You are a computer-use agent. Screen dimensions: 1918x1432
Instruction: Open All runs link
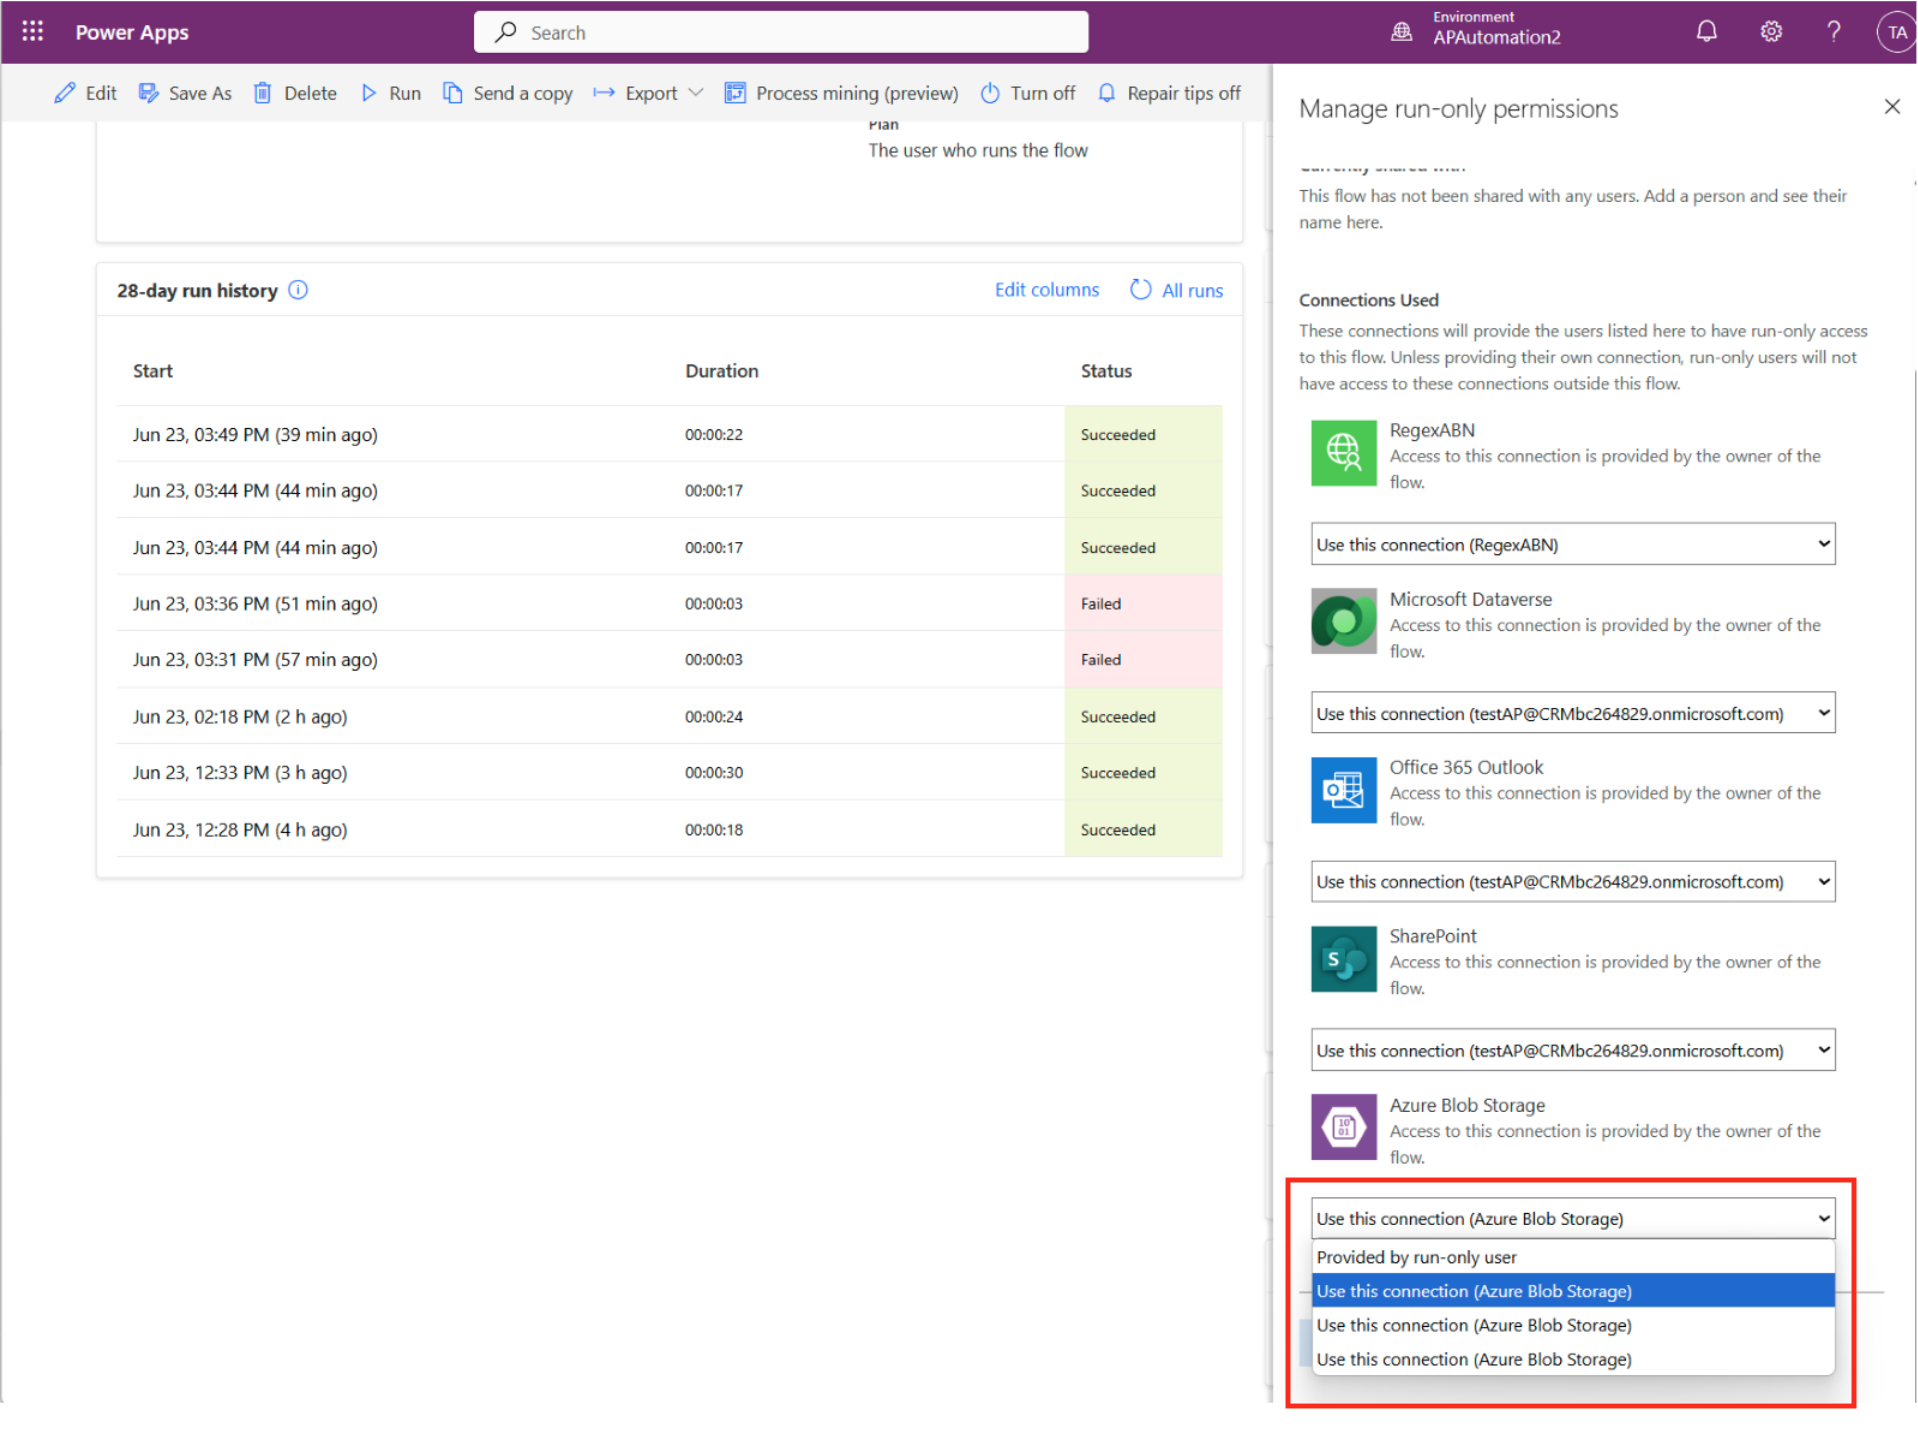1176,290
